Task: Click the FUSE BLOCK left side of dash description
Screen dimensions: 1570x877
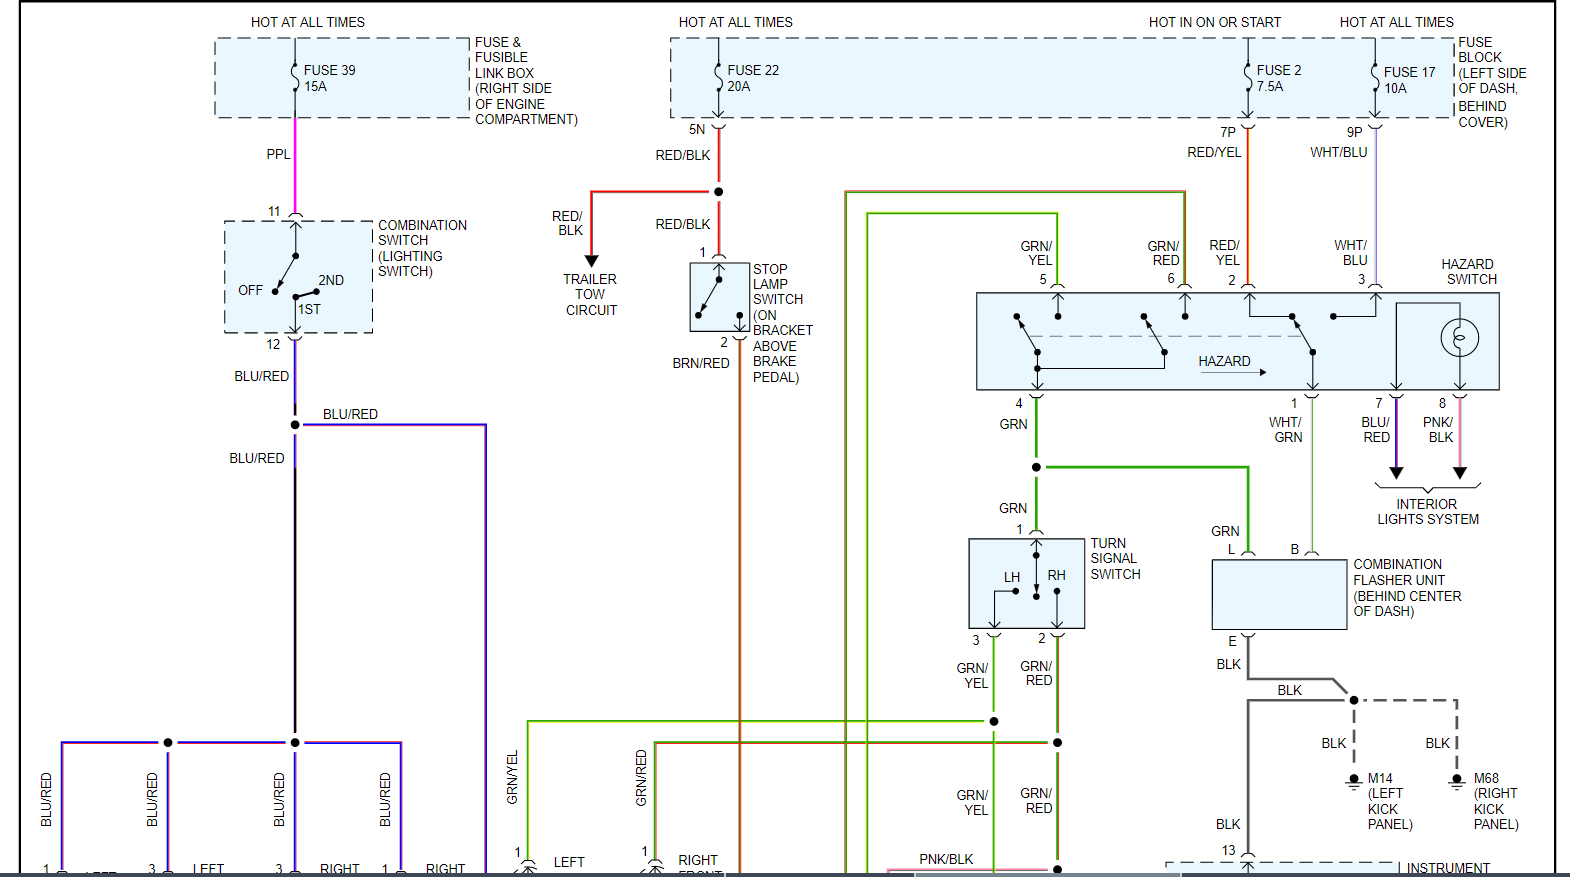Action: pos(1492,82)
